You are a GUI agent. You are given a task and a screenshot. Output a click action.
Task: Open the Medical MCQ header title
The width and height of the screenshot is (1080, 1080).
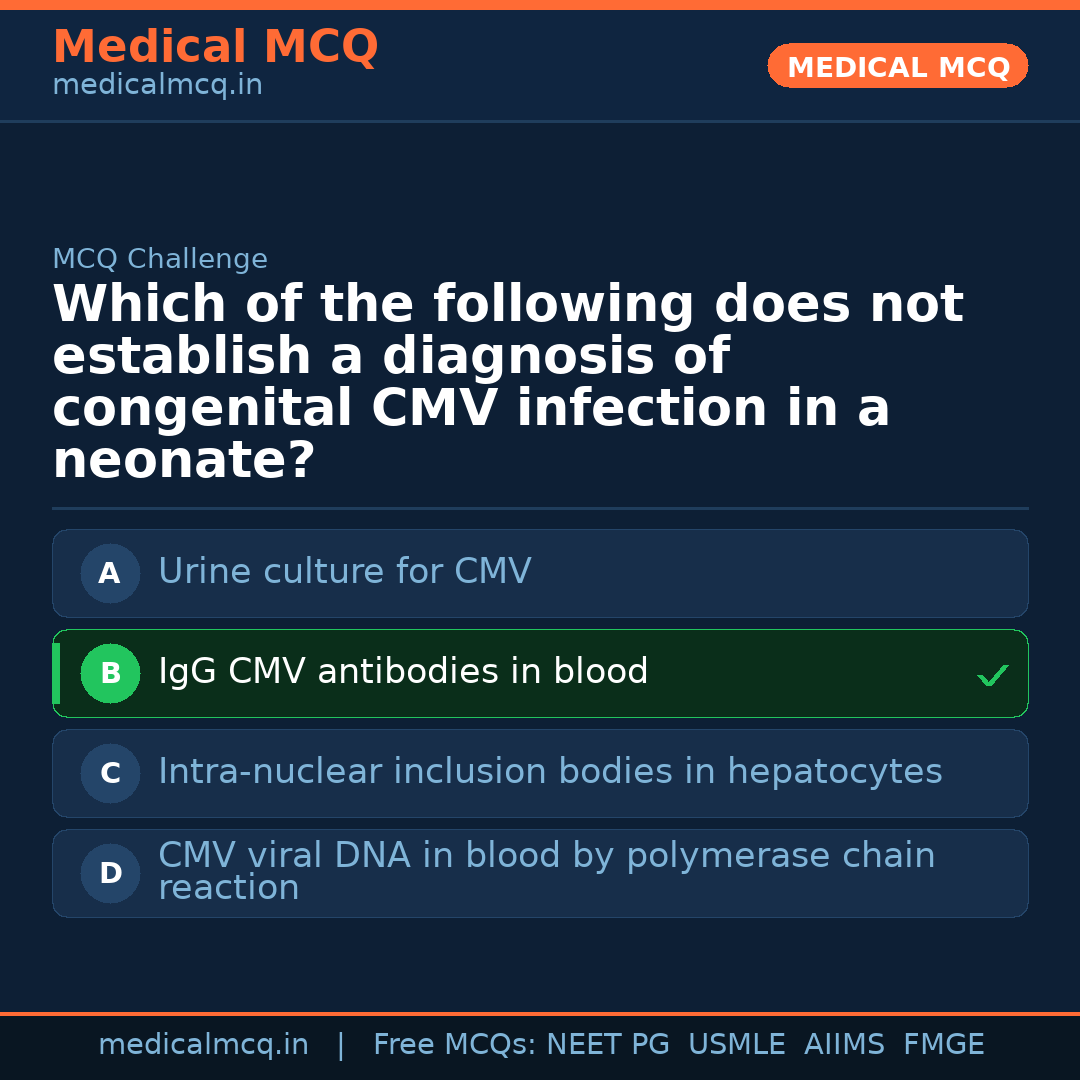tap(215, 47)
